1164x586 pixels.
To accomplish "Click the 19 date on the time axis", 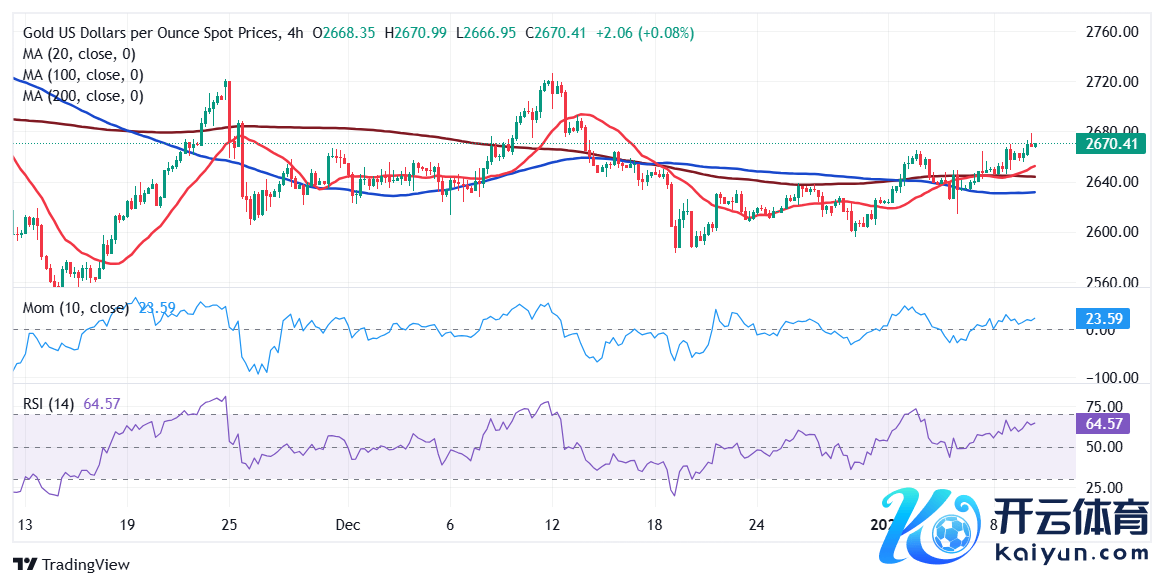I will 126,525.
